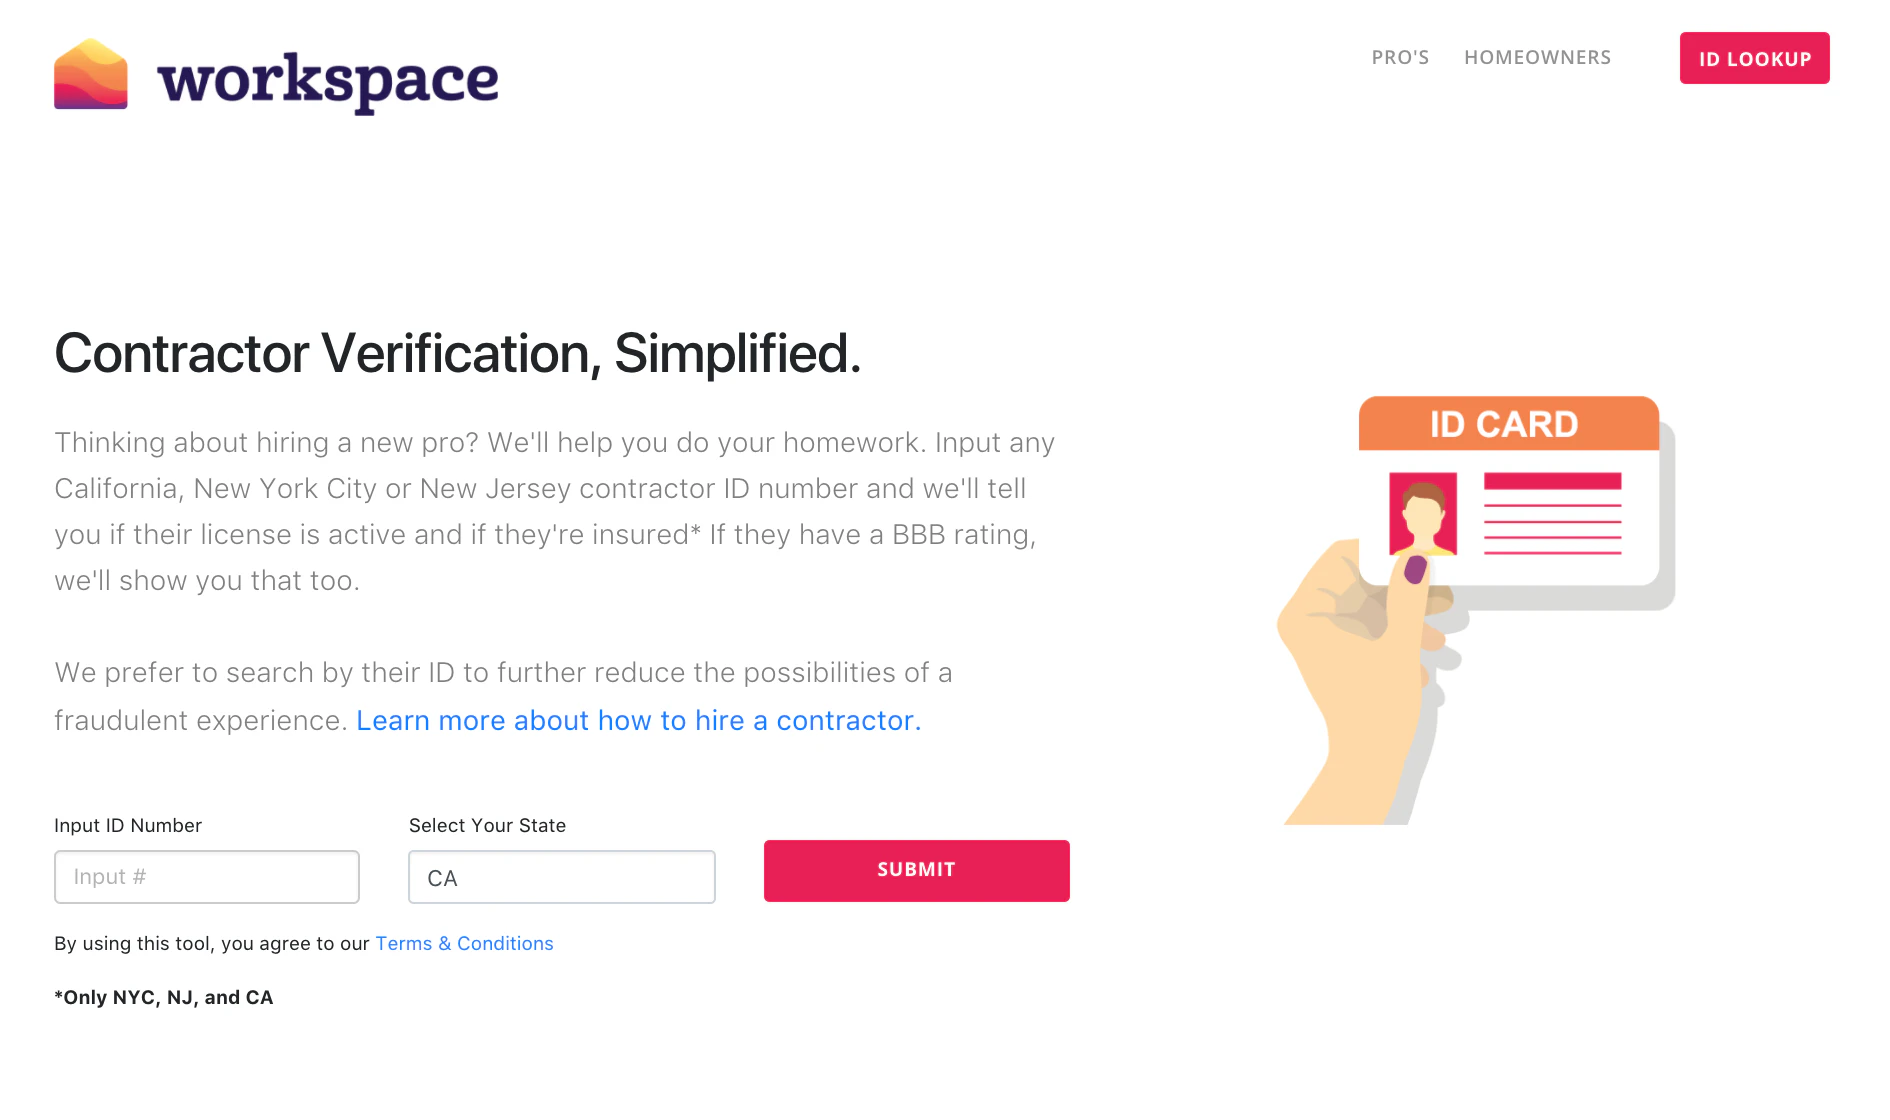Open the PRO'S navigation item
1890x1120 pixels.
1400,57
